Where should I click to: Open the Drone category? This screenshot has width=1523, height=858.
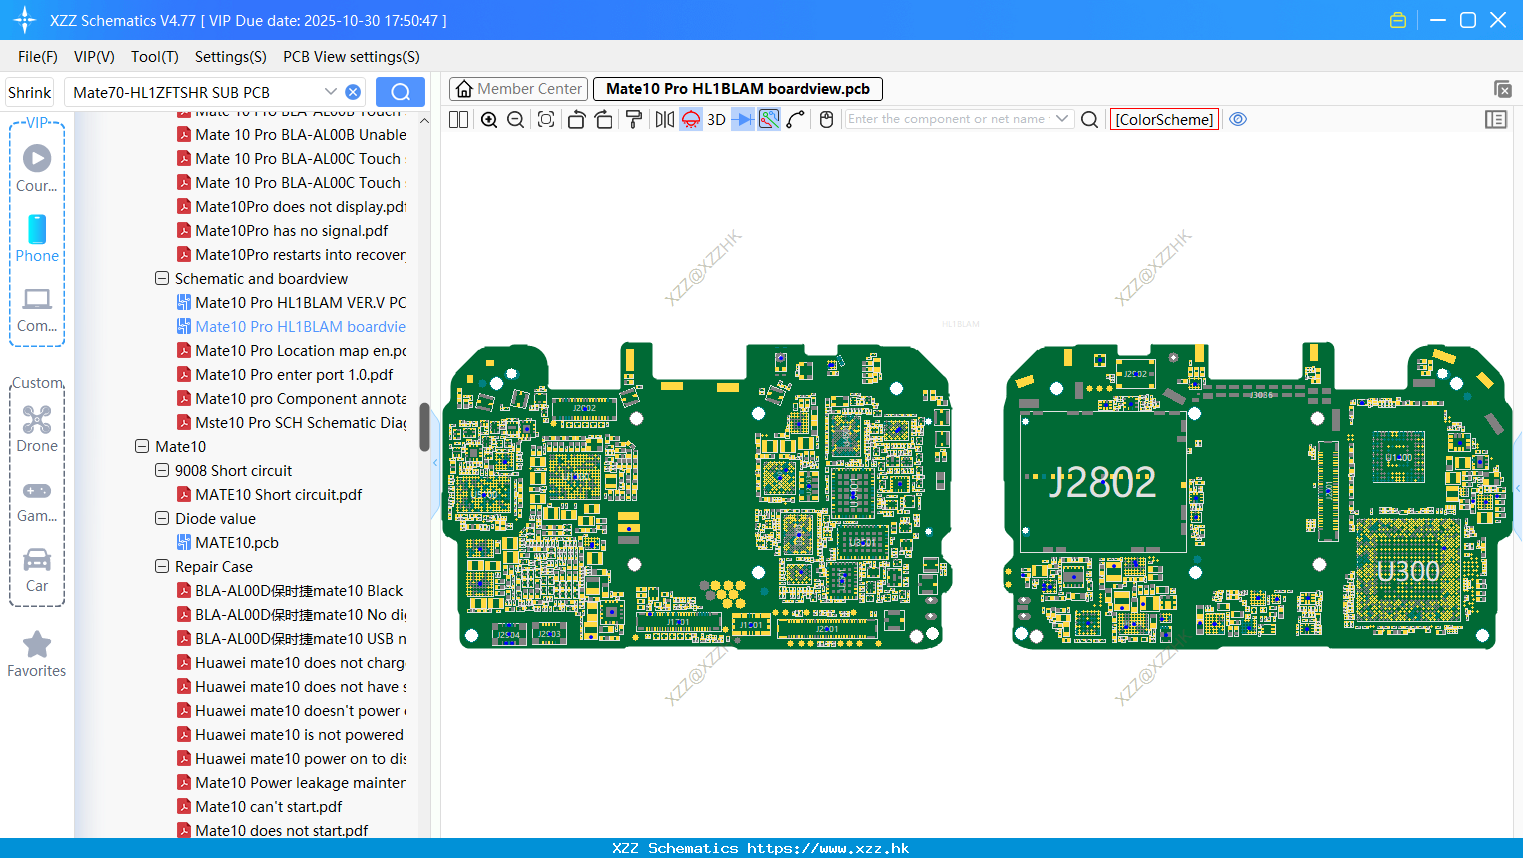[x=37, y=429]
